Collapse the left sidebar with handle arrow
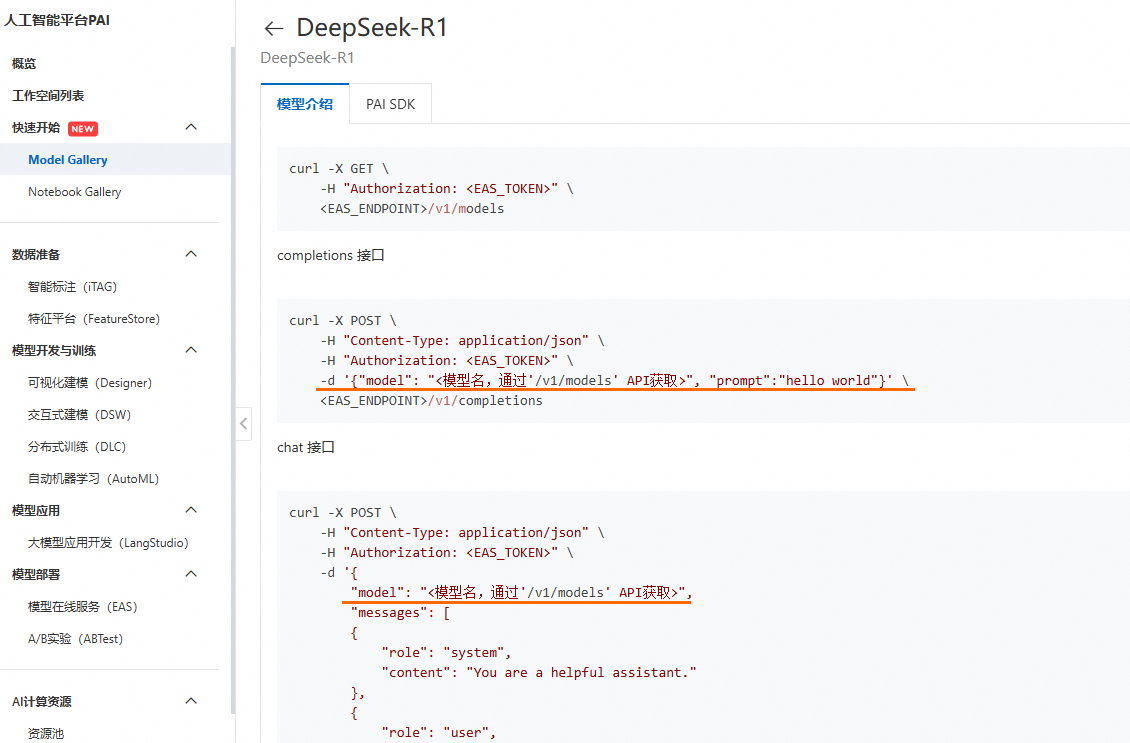The width and height of the screenshot is (1130, 743). 243,423
